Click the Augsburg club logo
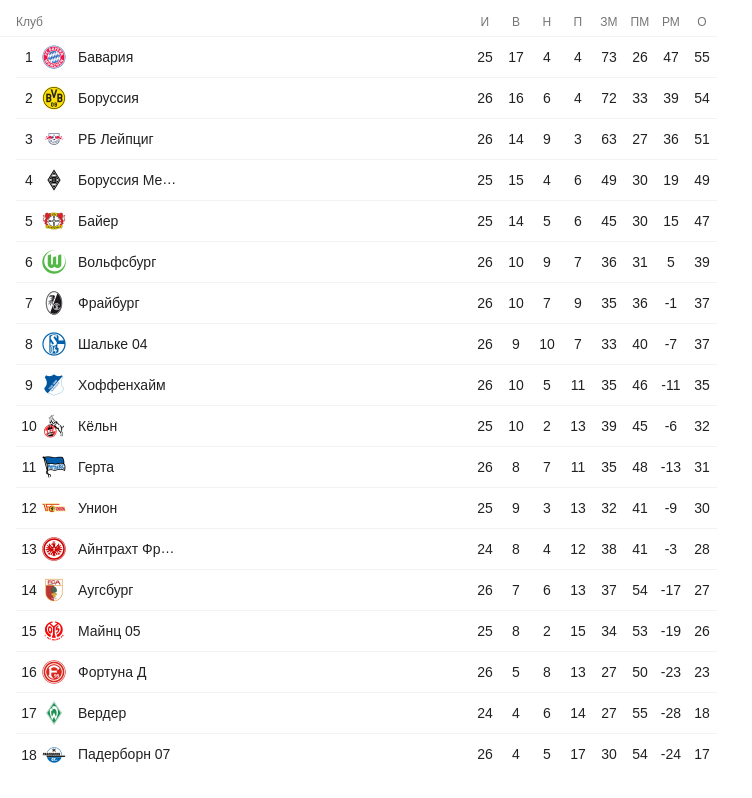752x798 pixels. (x=54, y=590)
